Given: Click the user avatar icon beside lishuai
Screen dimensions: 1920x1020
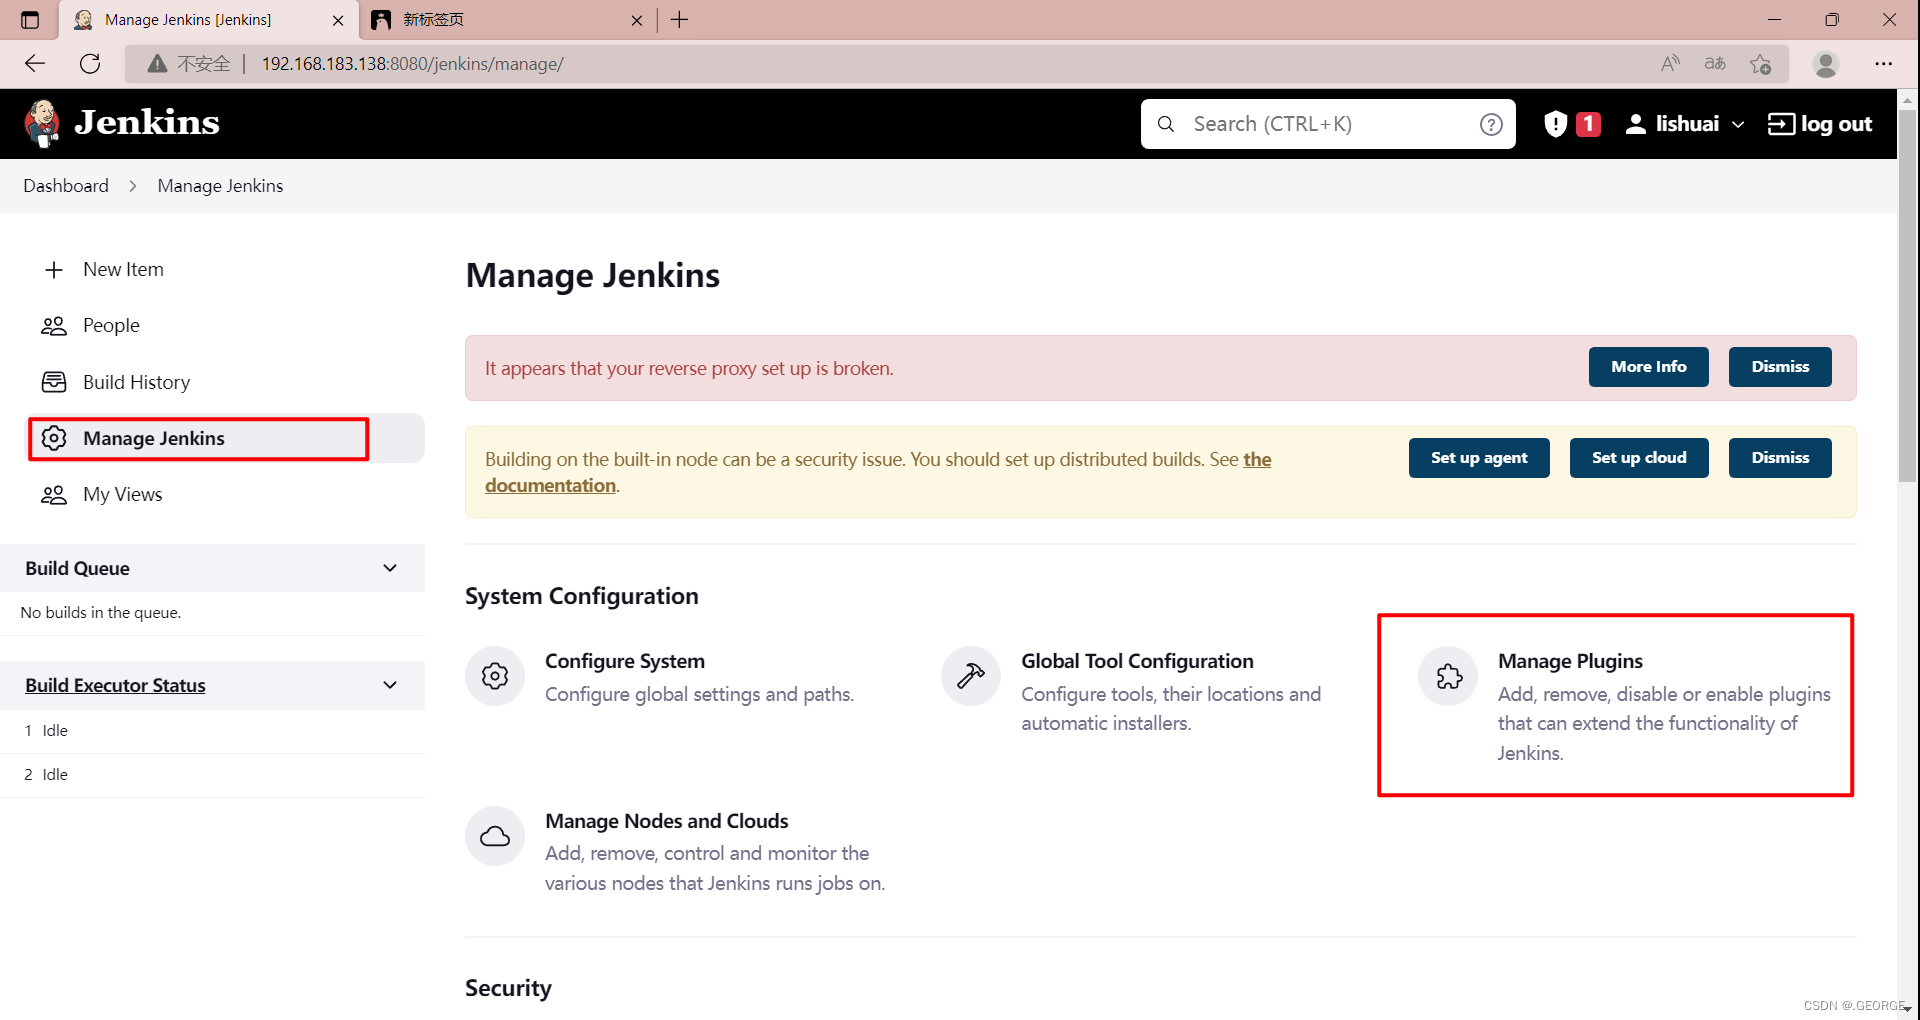Looking at the screenshot, I should point(1636,124).
